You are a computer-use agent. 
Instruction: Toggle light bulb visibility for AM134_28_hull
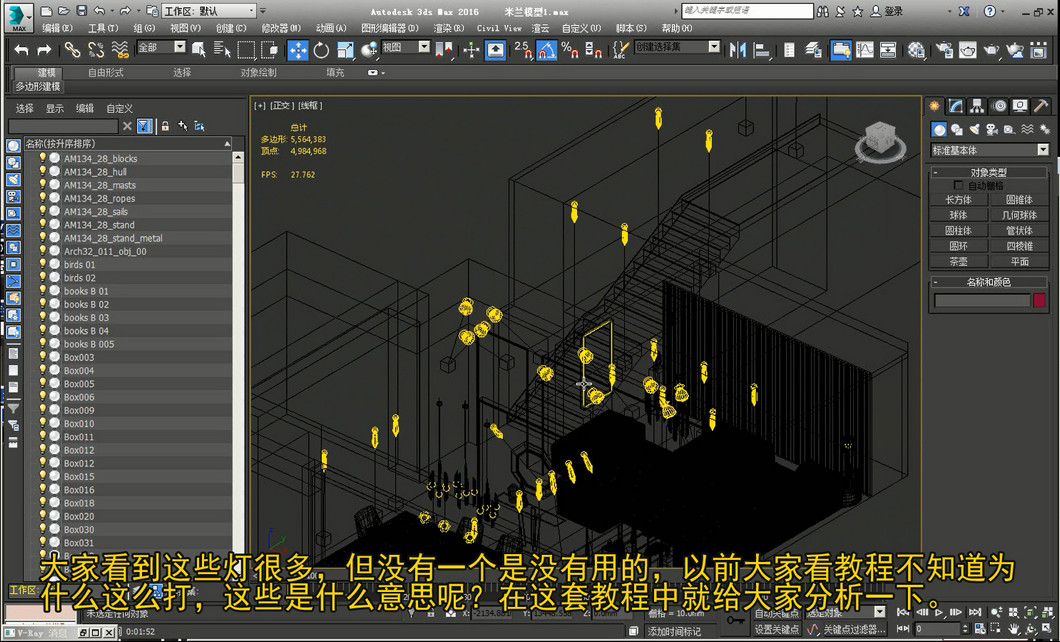point(42,172)
